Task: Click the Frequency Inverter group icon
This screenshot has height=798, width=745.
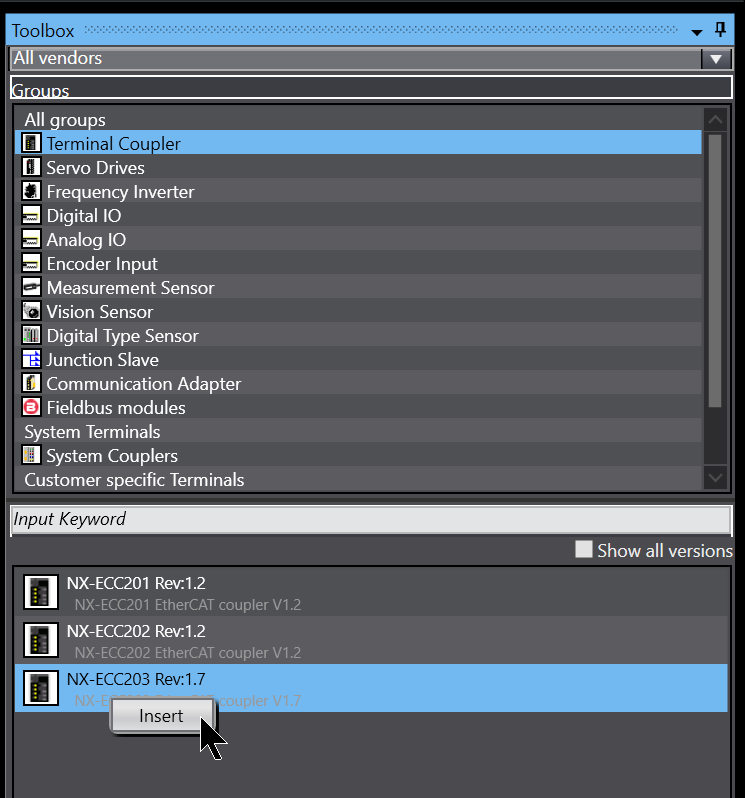Action: (31, 191)
